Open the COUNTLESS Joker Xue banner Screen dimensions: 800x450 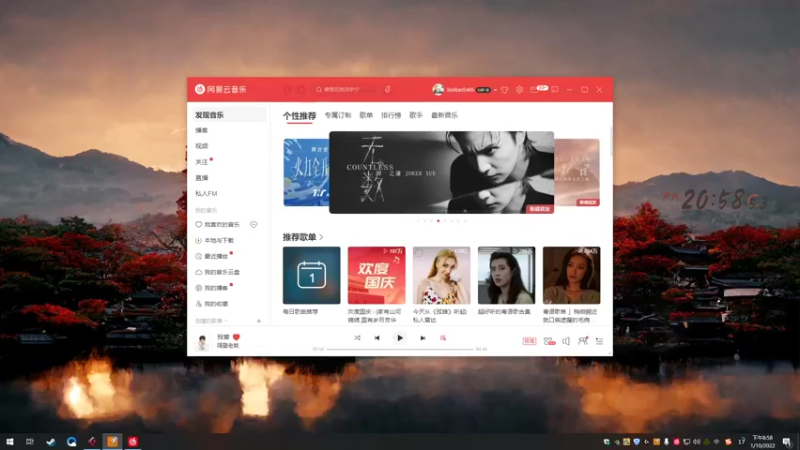coord(441,172)
